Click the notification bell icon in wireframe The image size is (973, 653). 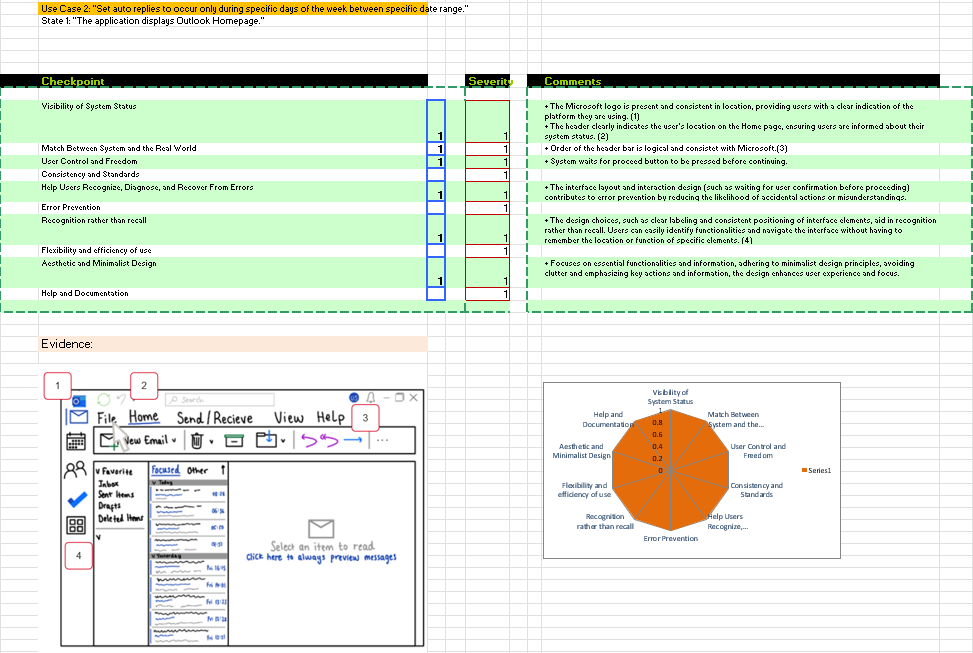(370, 397)
